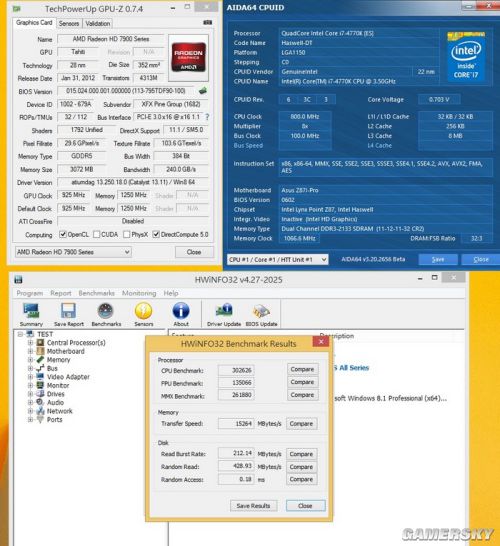This screenshot has height=546, width=500.
Task: Open the BIOS Update toolbar icon
Action: click(x=261, y=311)
